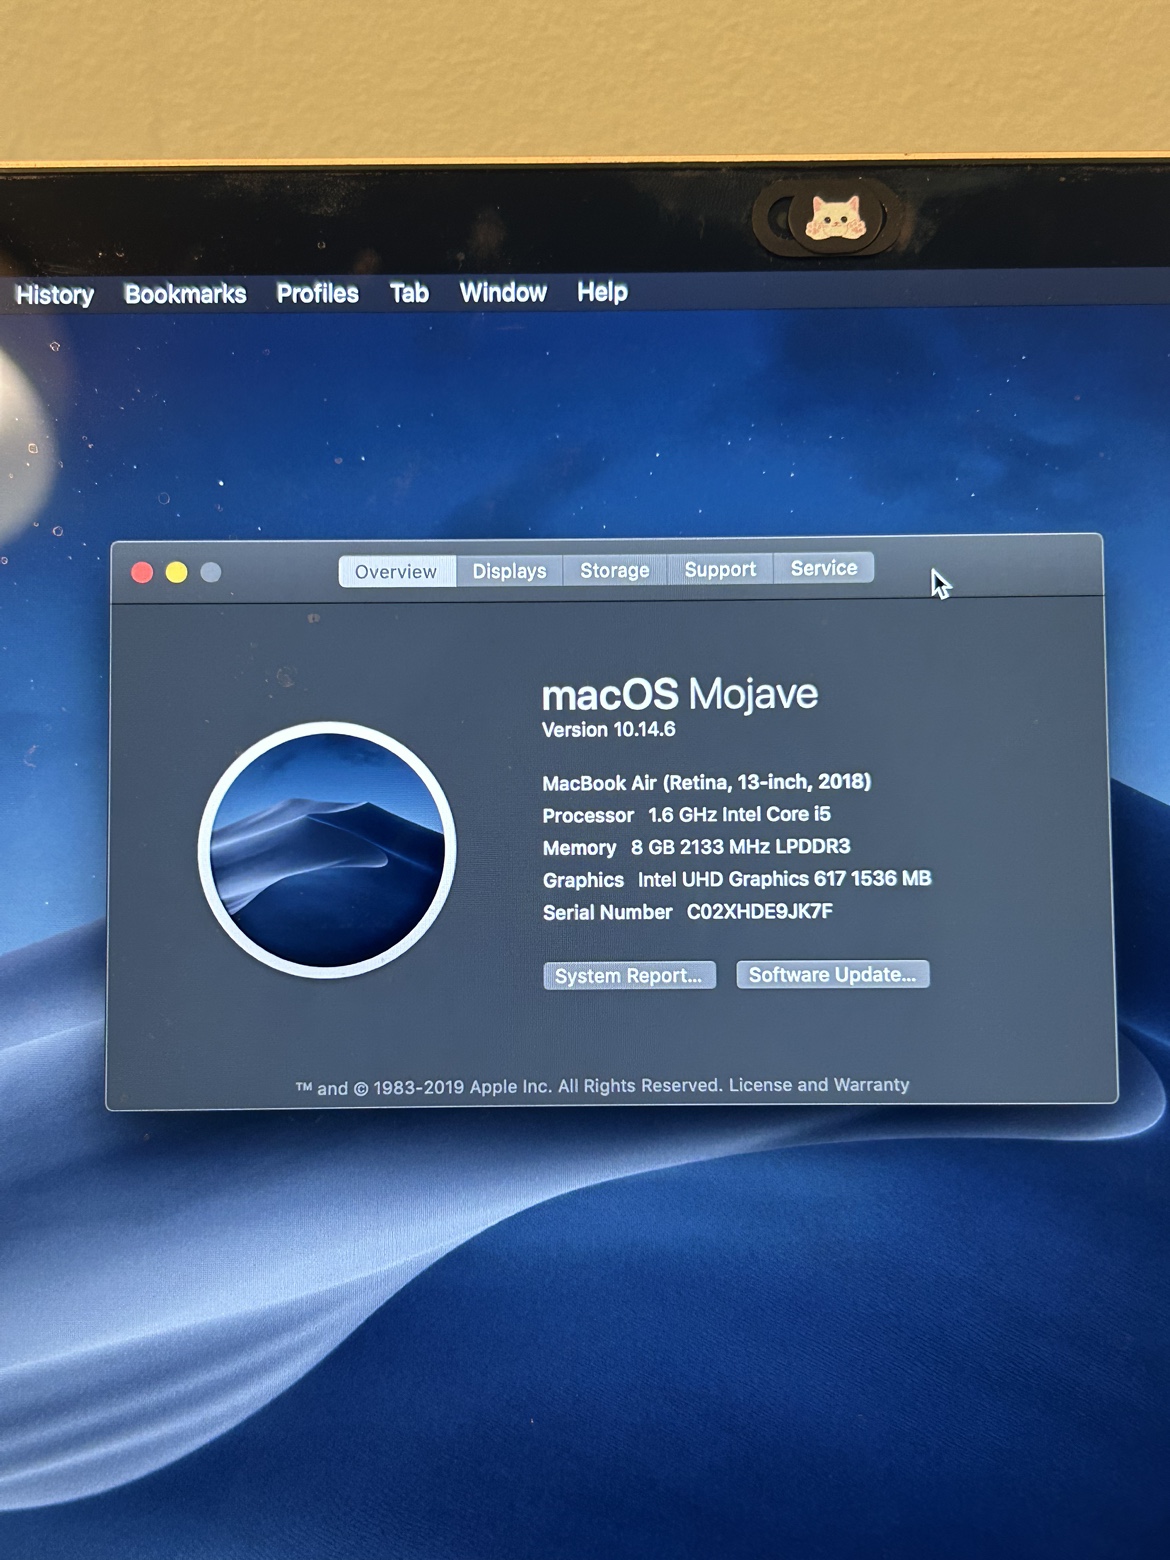
Task: Switch to the Displays tab
Action: (509, 571)
